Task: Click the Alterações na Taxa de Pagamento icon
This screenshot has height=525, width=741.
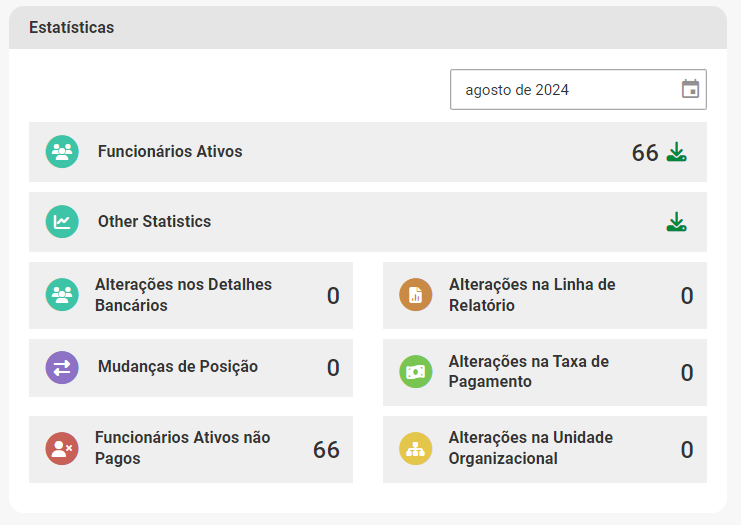Action: tap(416, 372)
